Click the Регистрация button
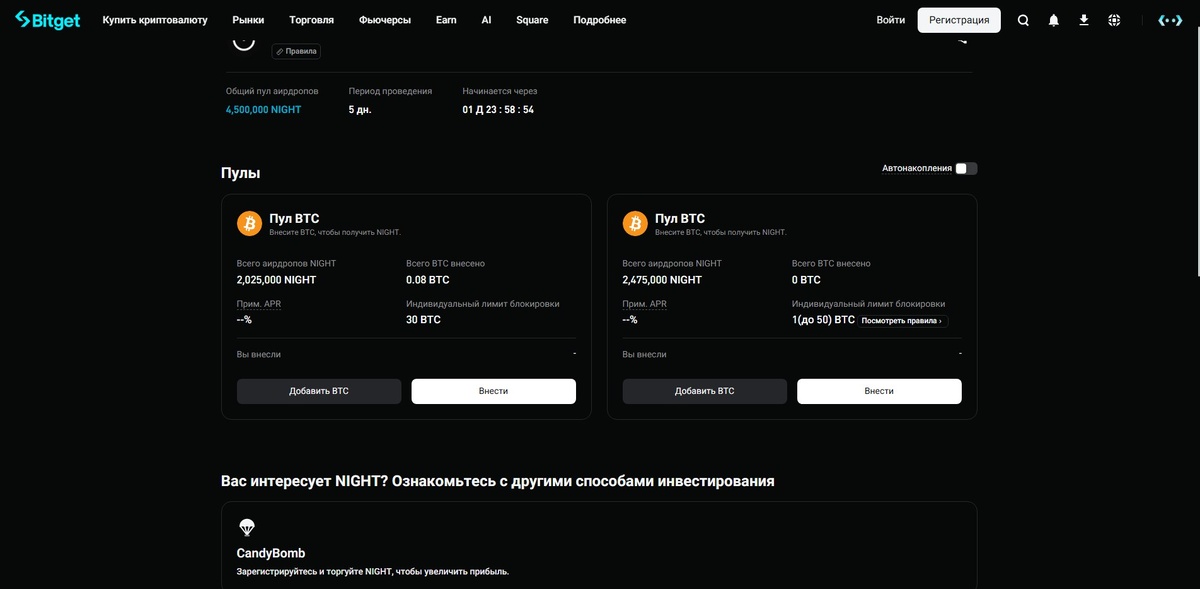Screen dimensions: 1200x589 tap(959, 20)
